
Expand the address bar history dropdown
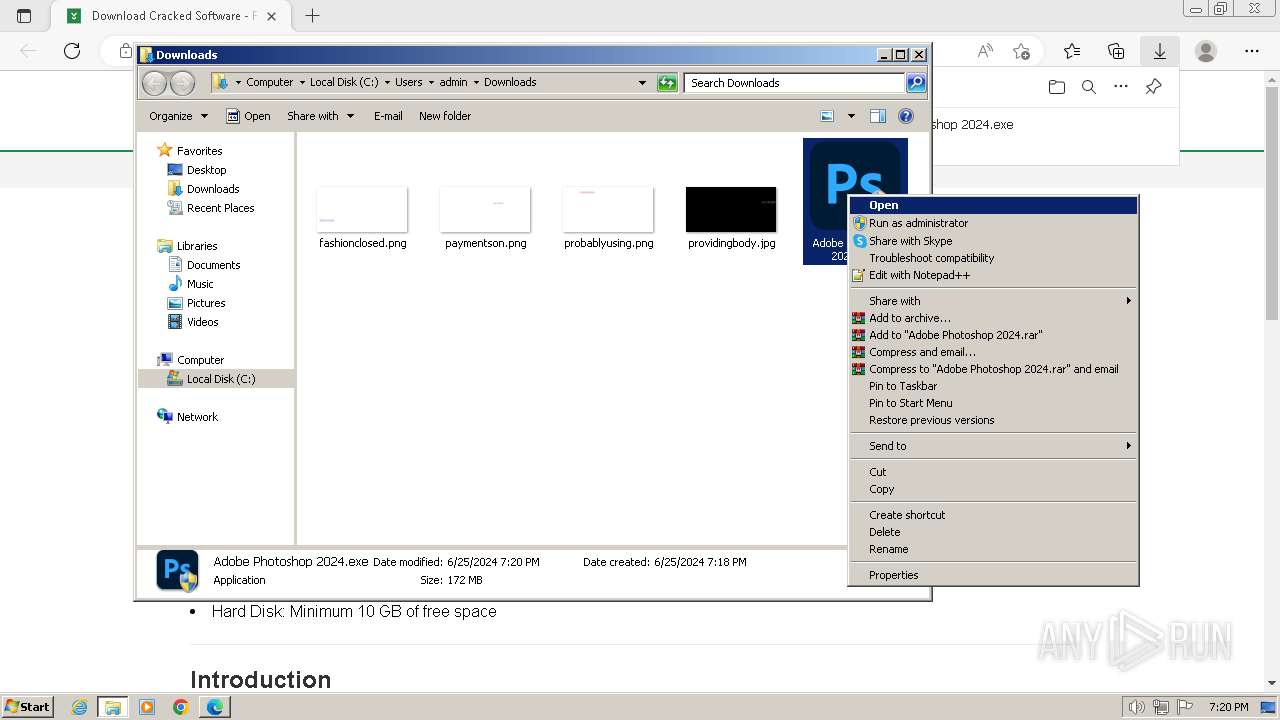click(x=642, y=83)
